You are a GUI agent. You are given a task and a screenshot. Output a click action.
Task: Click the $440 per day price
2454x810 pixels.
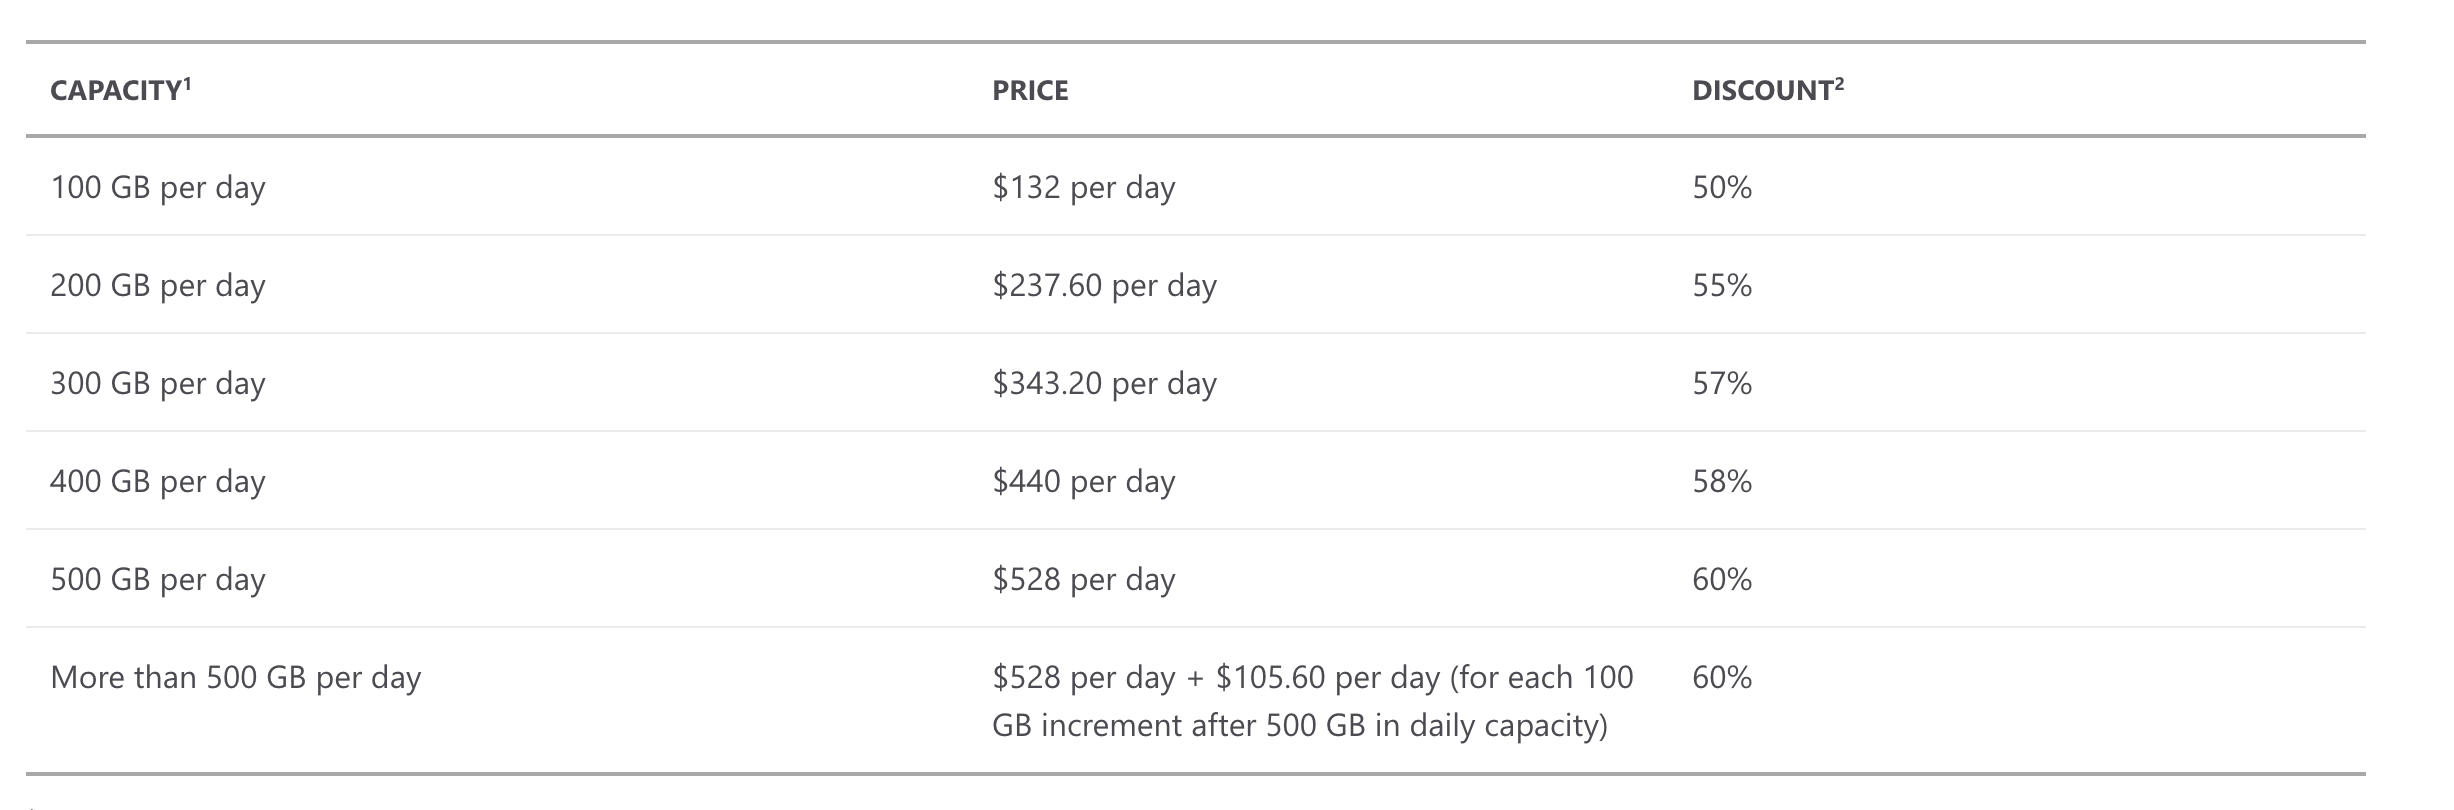pos(1084,482)
